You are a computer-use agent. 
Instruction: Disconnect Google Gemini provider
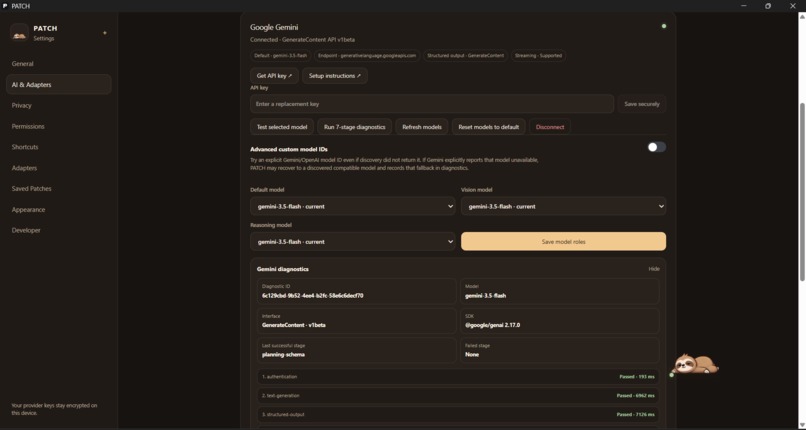point(549,127)
